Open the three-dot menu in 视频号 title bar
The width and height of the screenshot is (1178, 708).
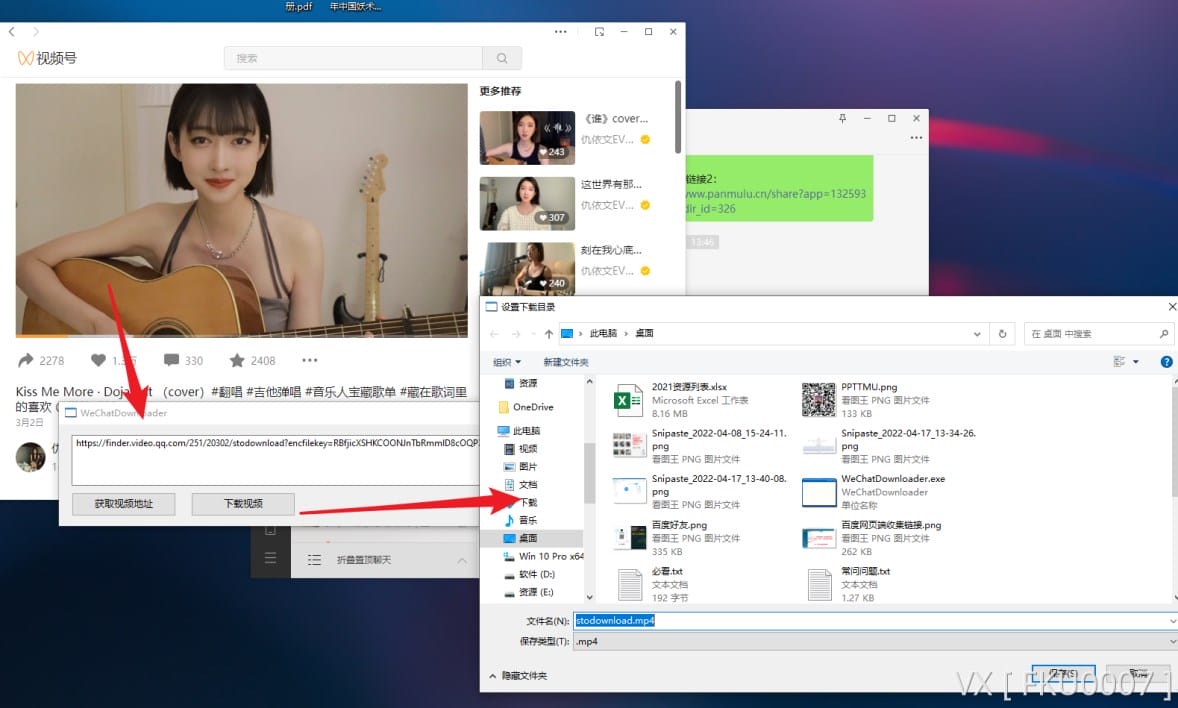coord(560,32)
